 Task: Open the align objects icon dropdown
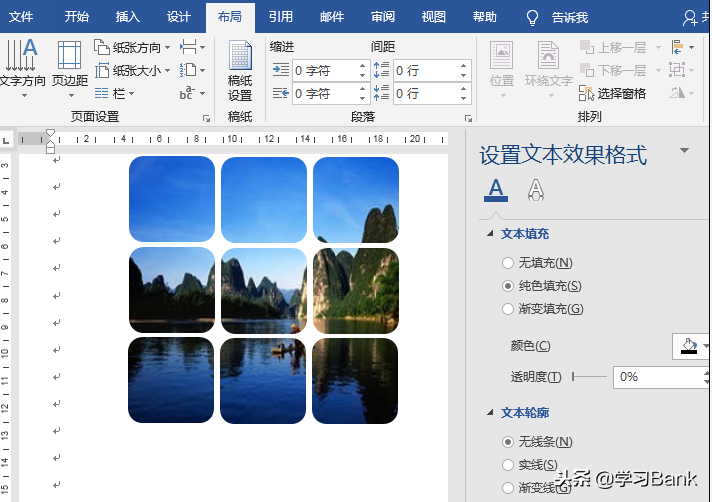point(682,47)
